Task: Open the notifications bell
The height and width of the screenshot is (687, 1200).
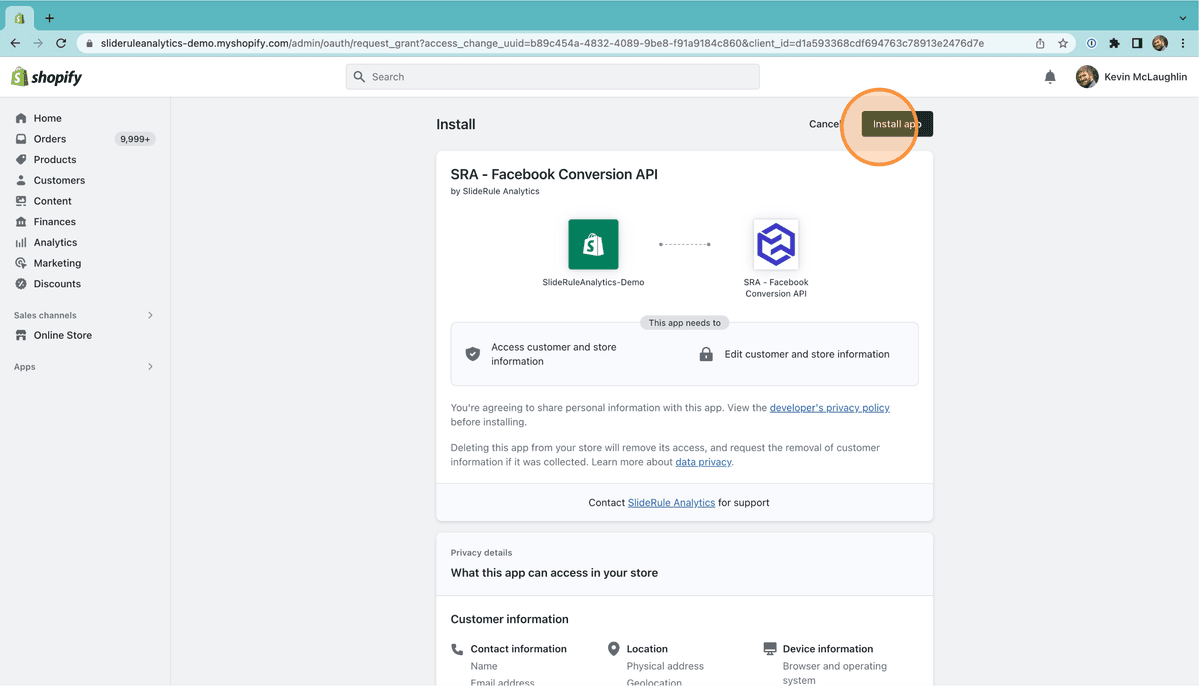Action: [x=1050, y=77]
